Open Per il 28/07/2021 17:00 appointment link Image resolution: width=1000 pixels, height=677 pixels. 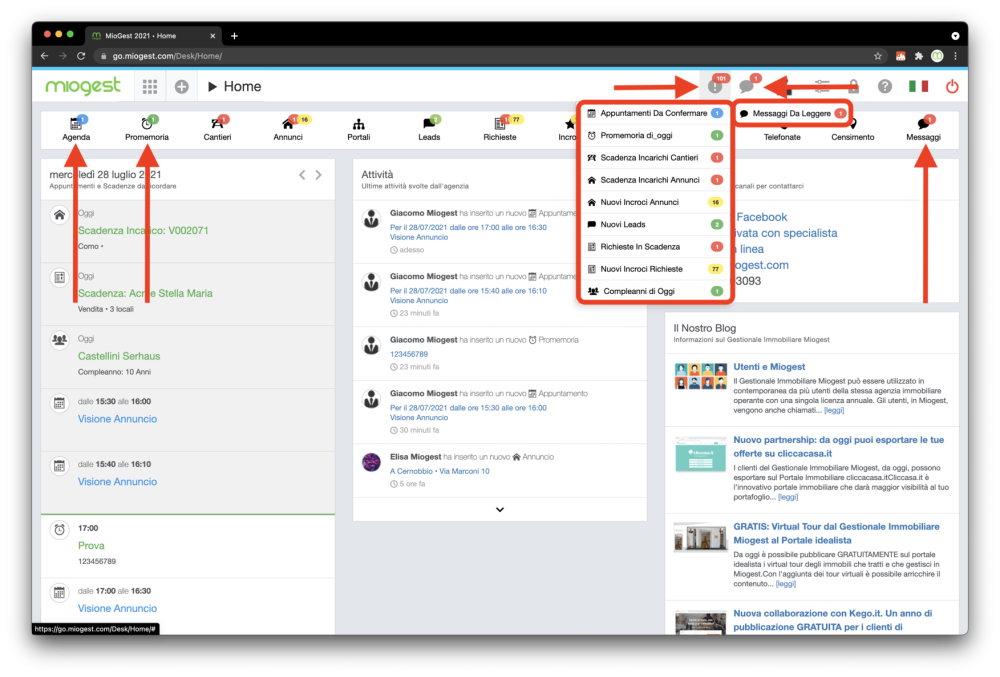click(x=468, y=228)
